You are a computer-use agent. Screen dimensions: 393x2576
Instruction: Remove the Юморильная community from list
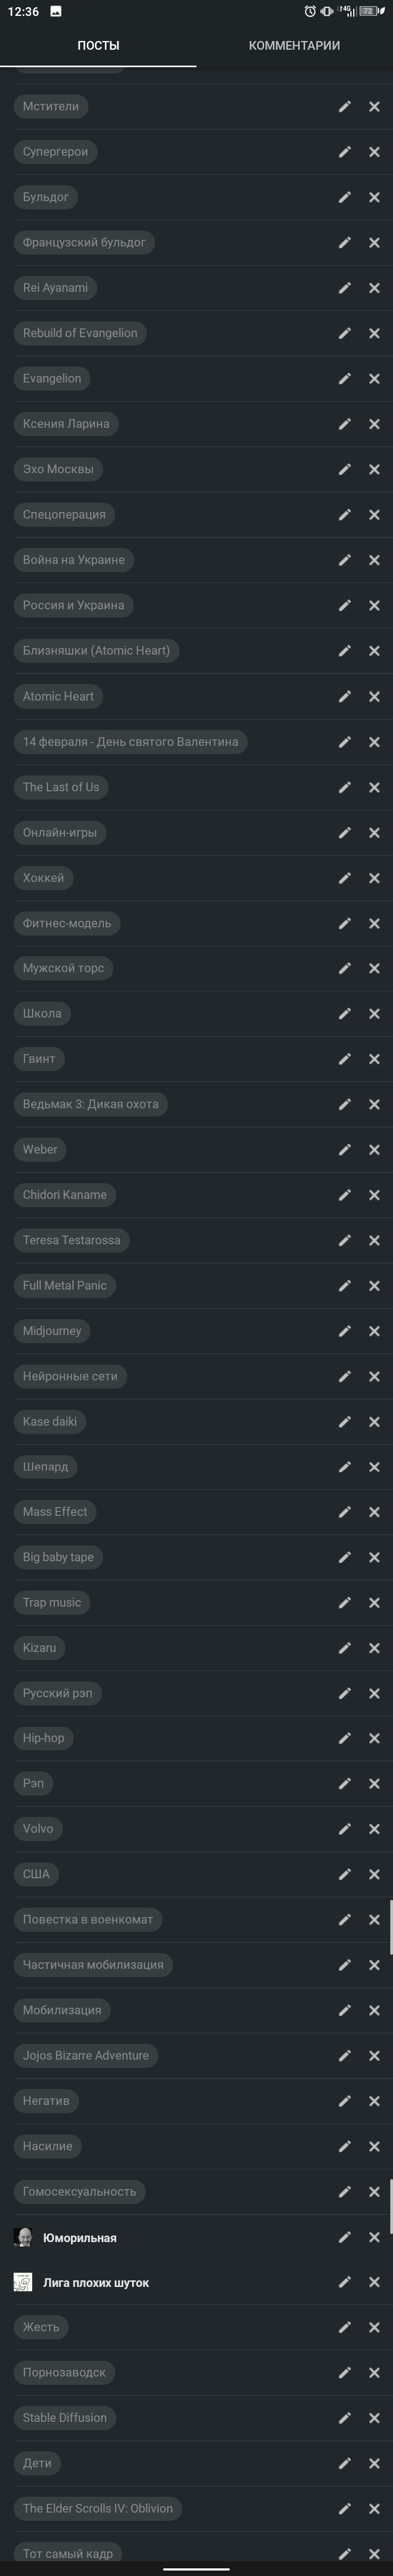(x=374, y=2237)
